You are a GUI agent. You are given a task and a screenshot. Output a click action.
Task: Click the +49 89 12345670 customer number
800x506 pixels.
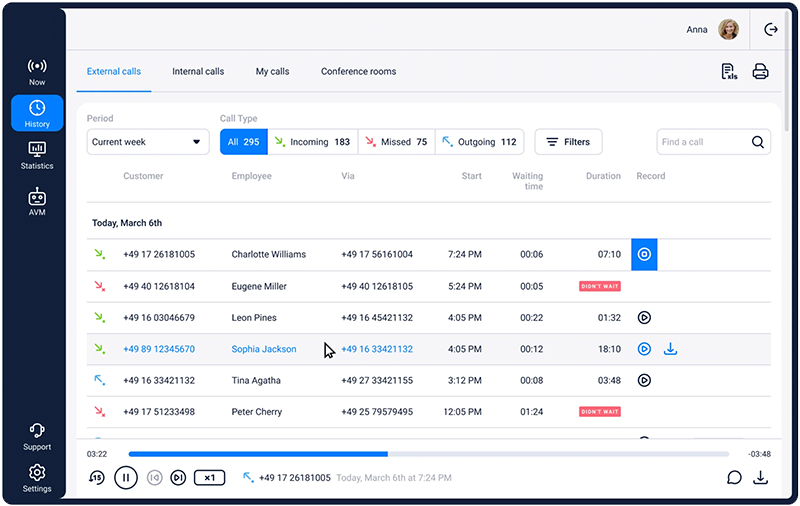click(x=159, y=349)
